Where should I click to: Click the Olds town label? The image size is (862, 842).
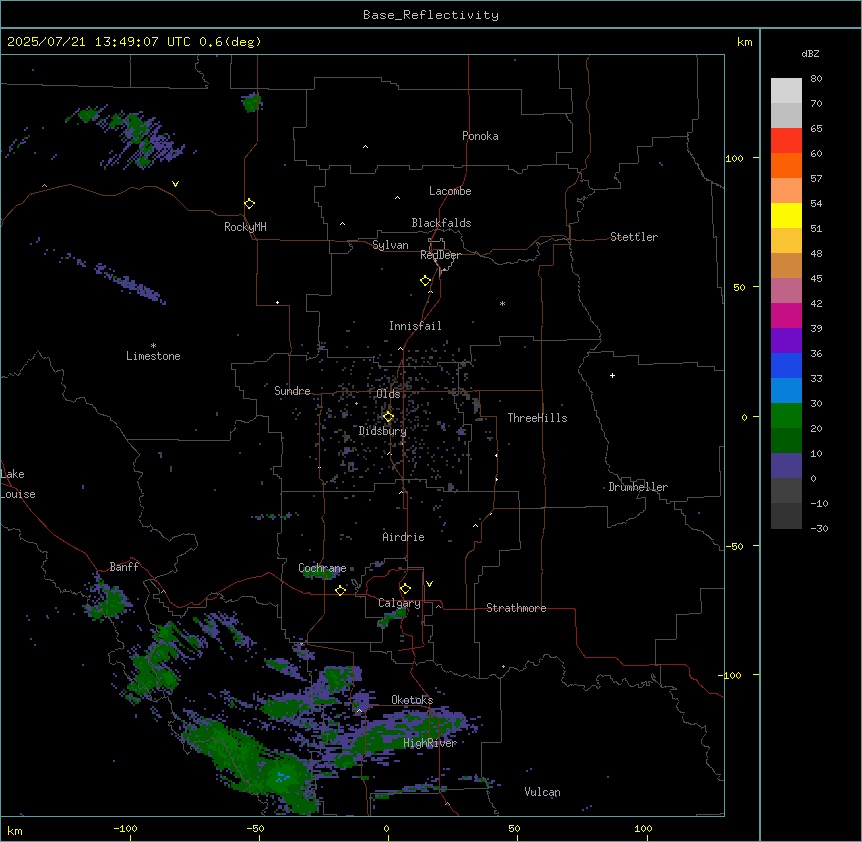coord(388,394)
